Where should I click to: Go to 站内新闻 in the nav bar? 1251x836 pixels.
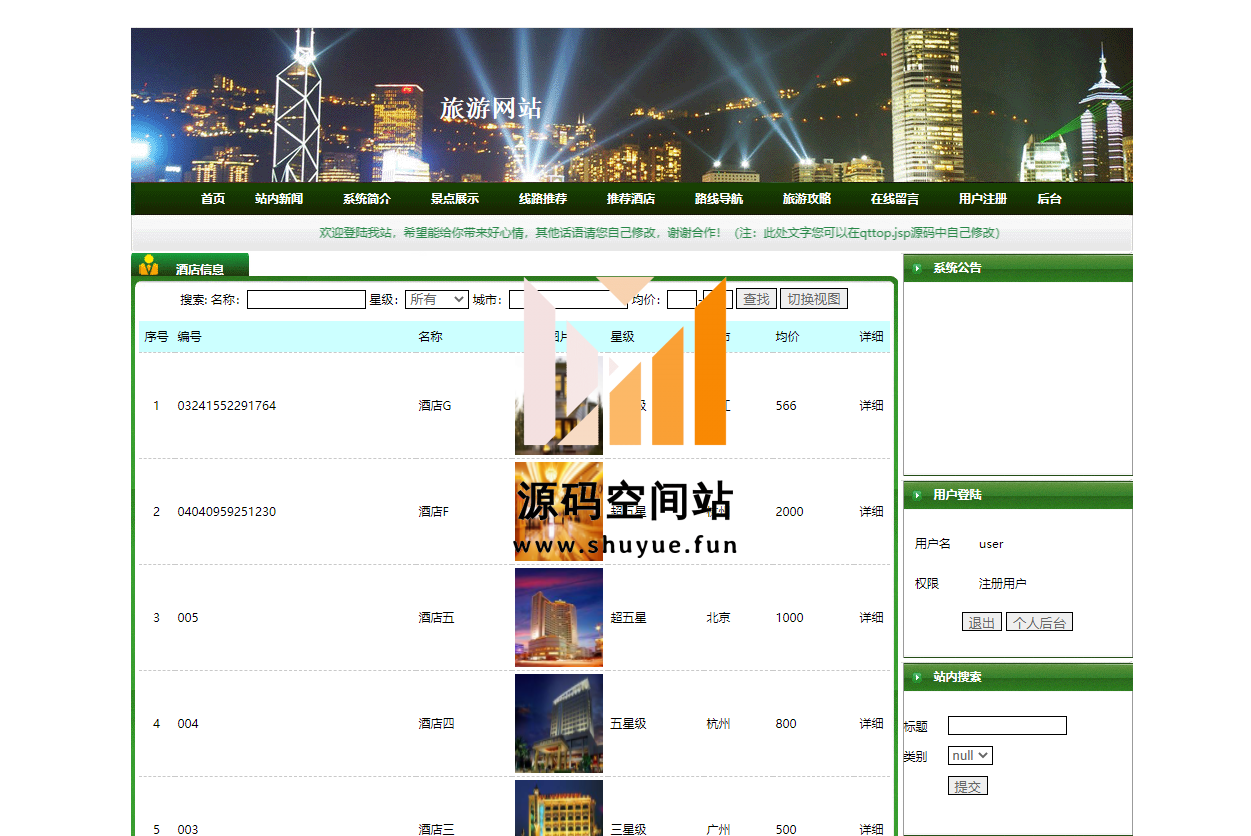(x=279, y=199)
